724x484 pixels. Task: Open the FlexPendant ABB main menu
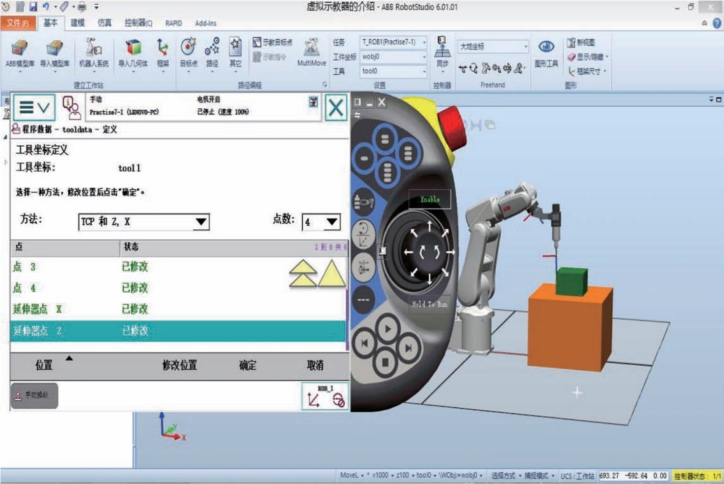click(x=33, y=107)
